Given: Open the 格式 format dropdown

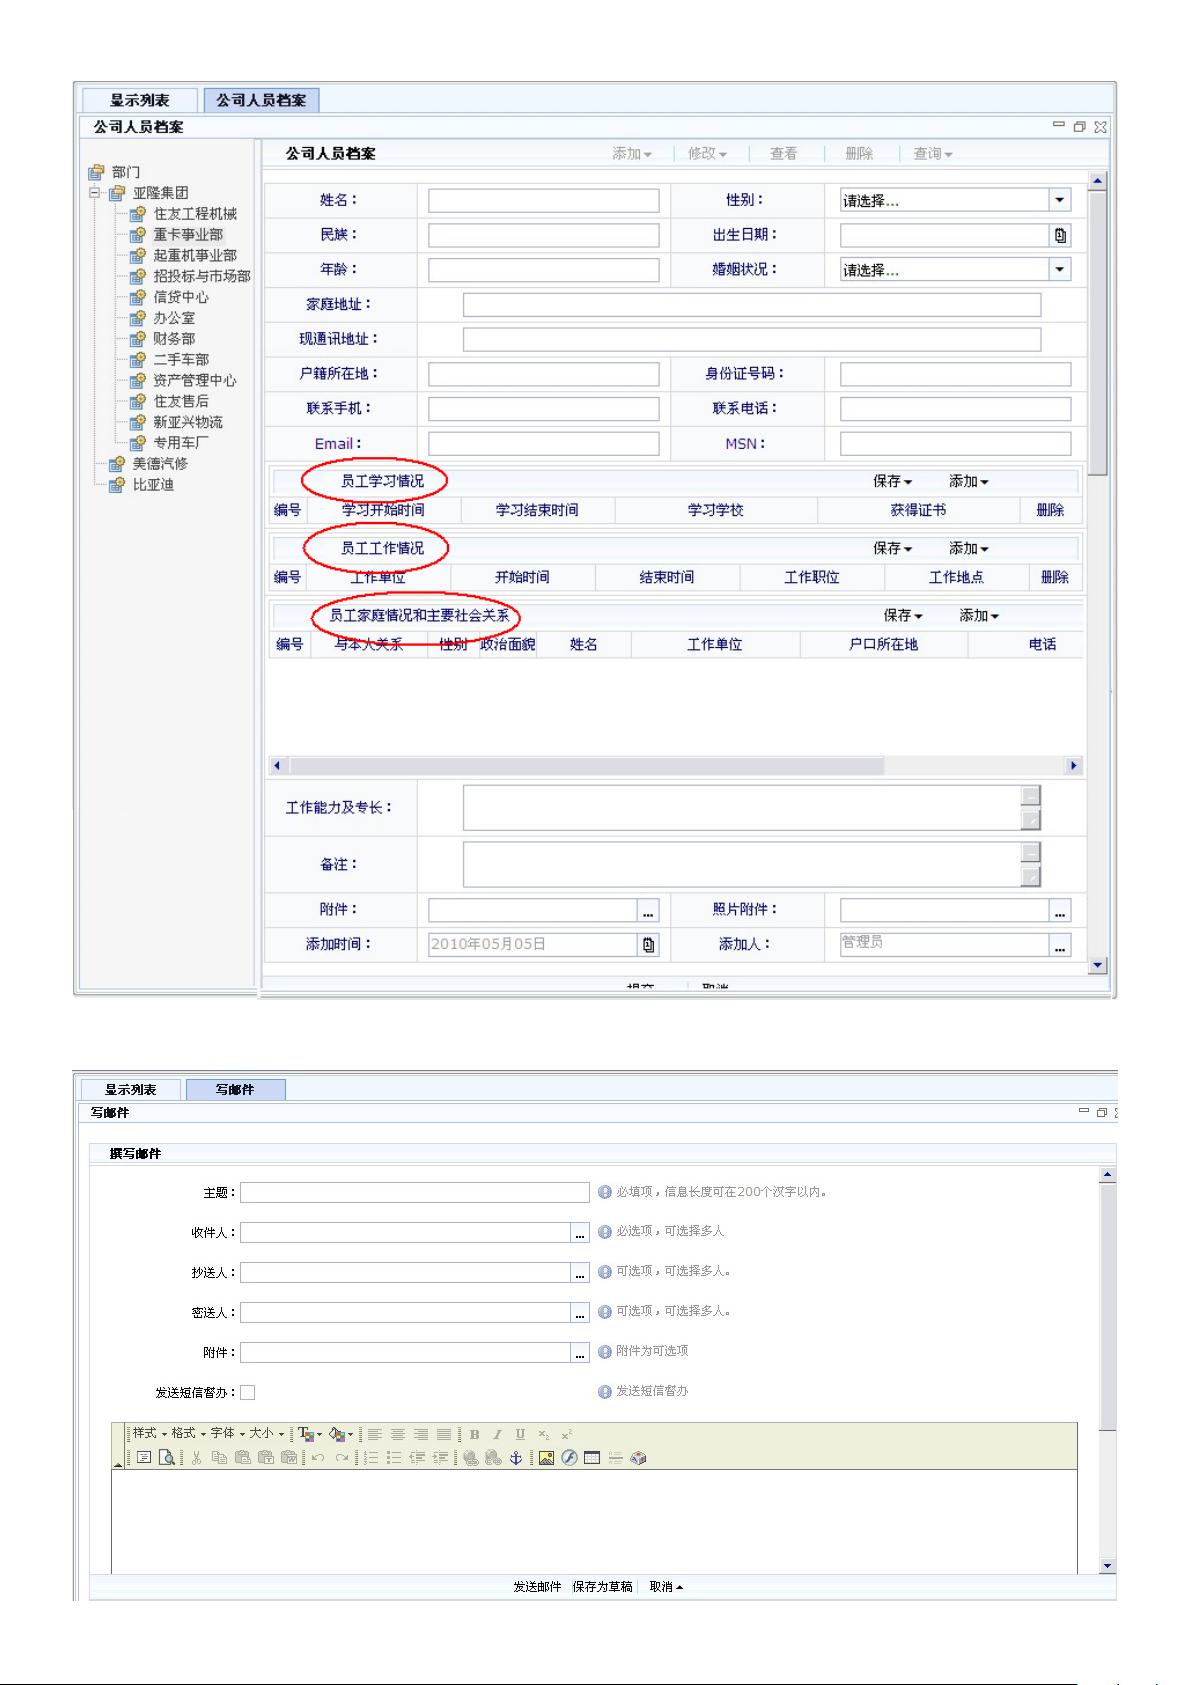Looking at the screenshot, I should (188, 1434).
